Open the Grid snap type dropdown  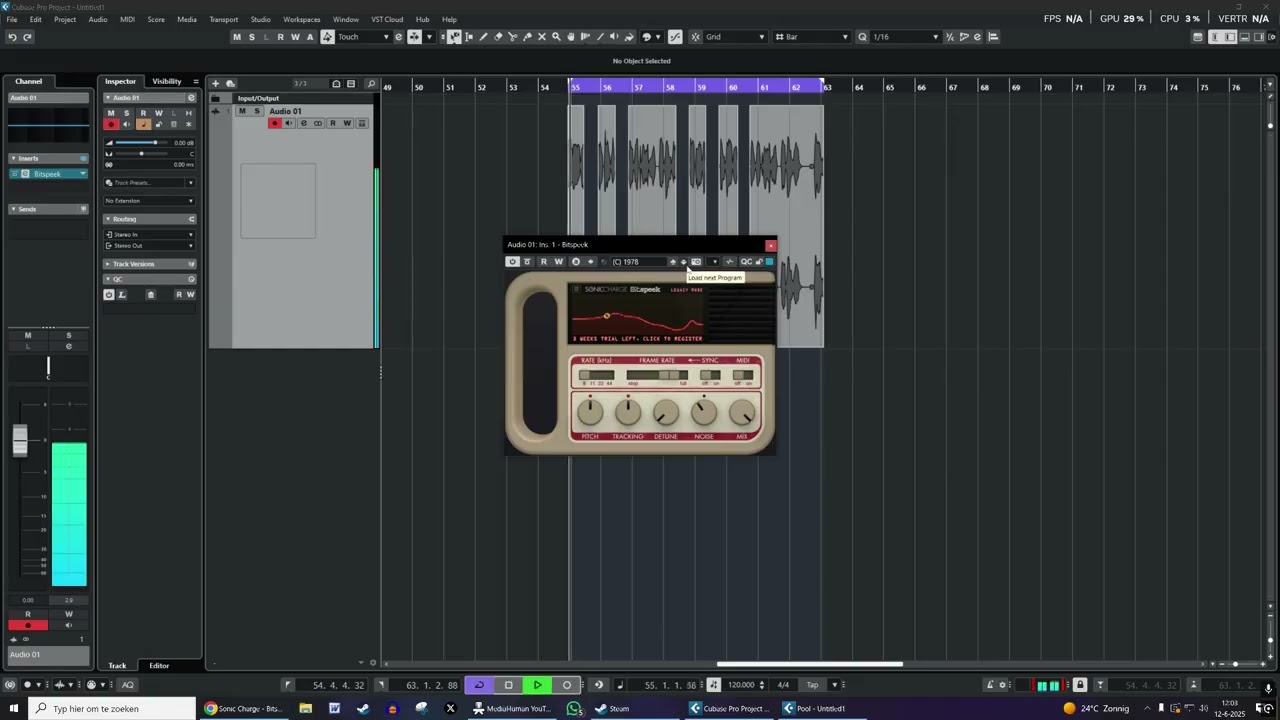pos(735,37)
